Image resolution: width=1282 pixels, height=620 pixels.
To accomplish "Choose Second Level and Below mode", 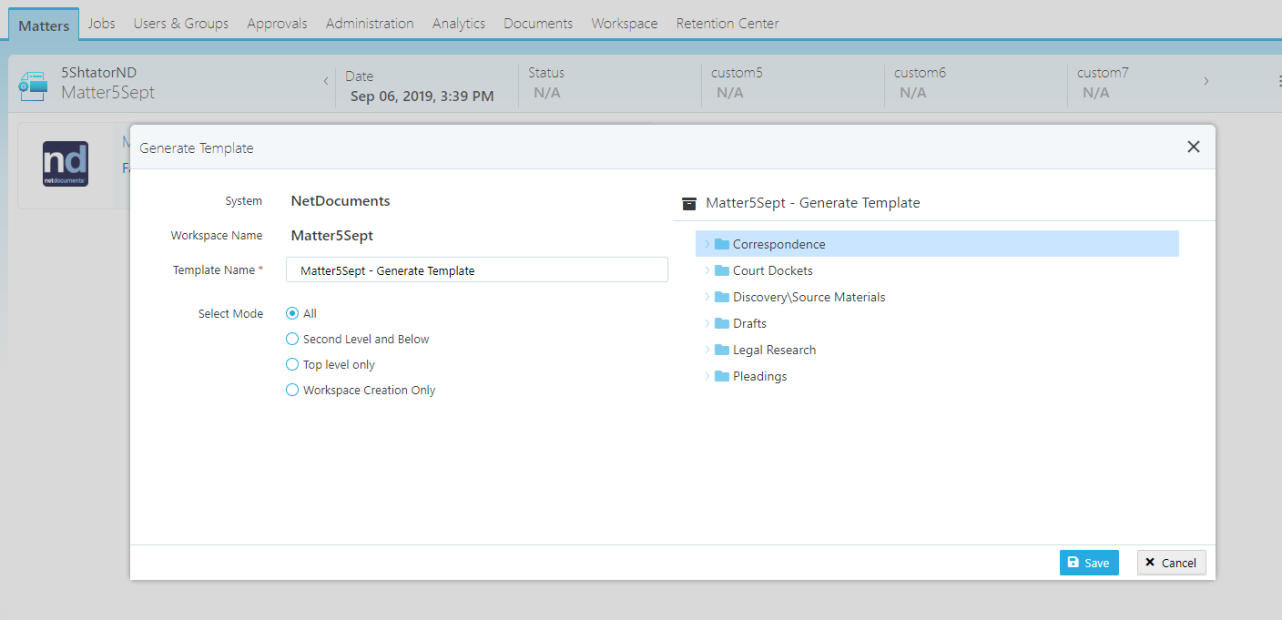I will point(292,339).
